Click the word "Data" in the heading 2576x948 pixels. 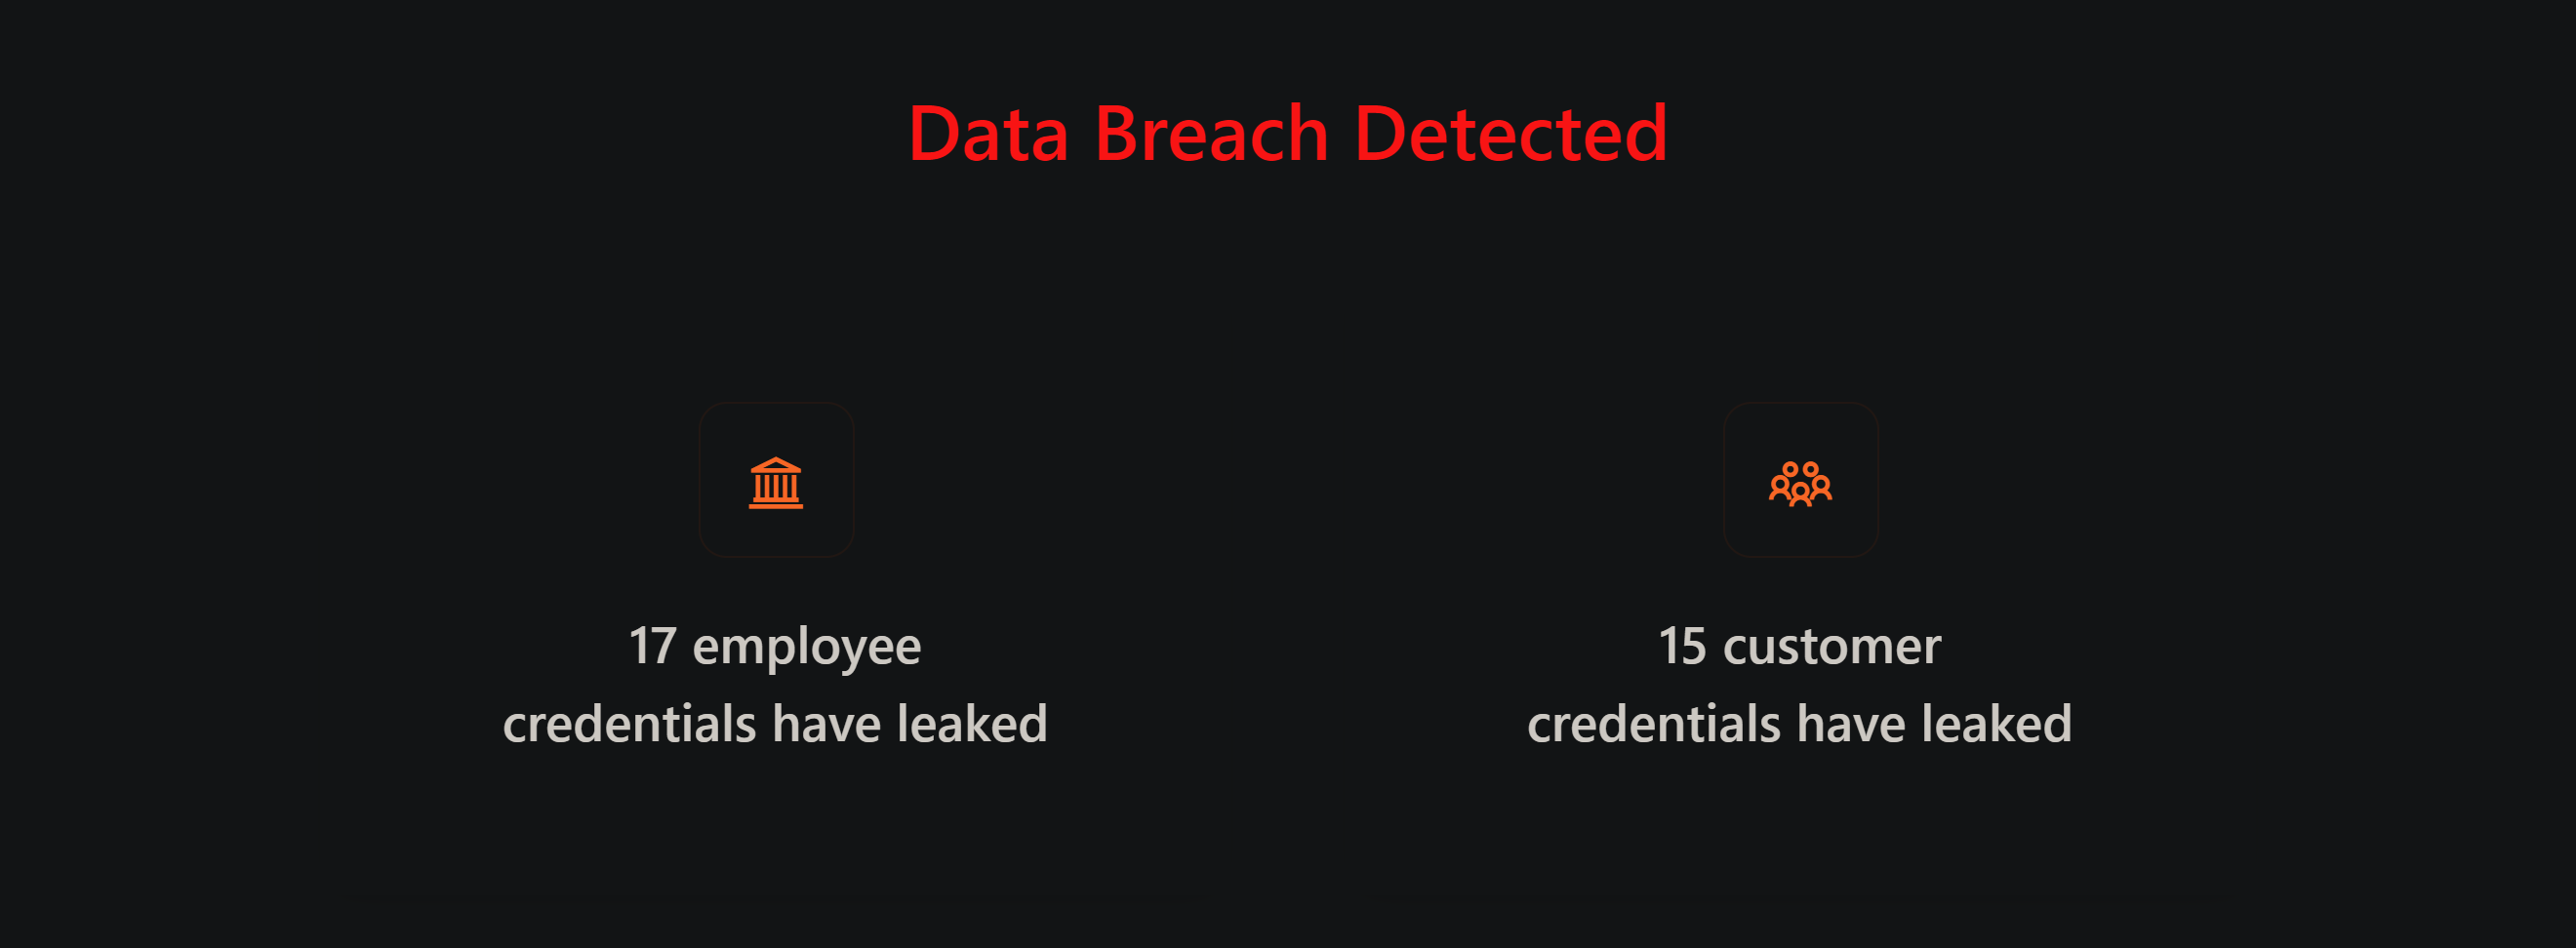988,133
